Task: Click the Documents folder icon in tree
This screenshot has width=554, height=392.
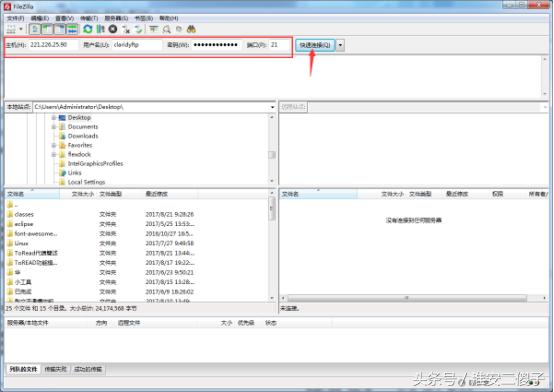Action: [x=62, y=127]
